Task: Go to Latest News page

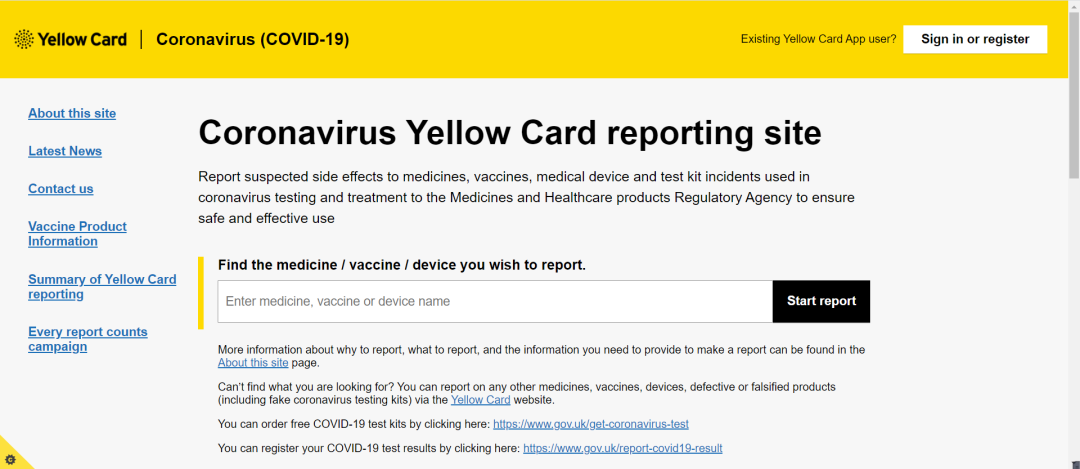Action: (x=65, y=152)
